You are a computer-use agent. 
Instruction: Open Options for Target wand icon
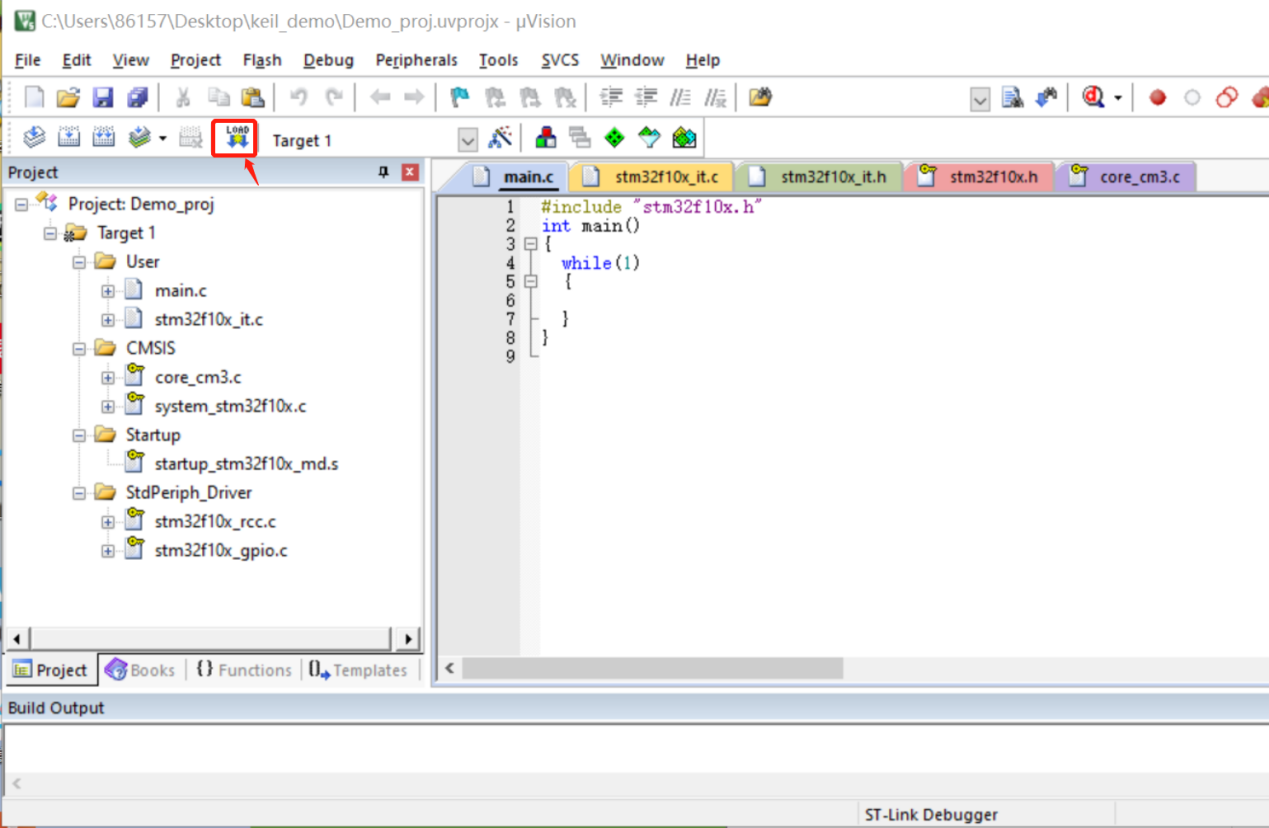[500, 138]
